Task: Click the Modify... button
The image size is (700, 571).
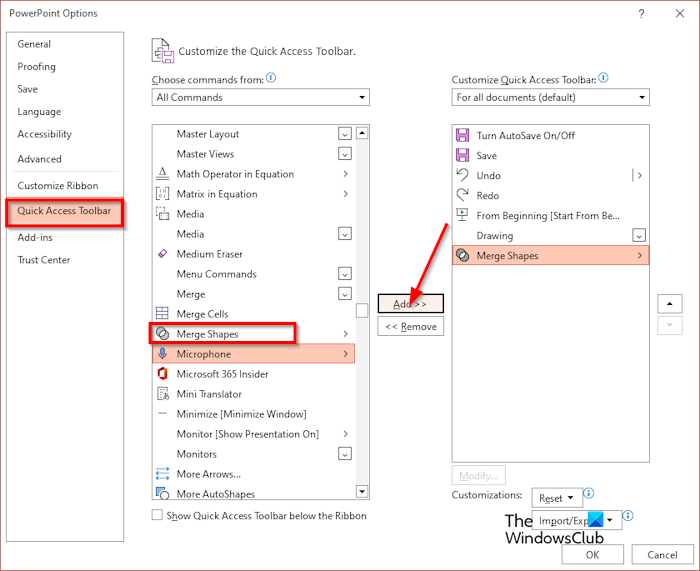Action: (479, 475)
